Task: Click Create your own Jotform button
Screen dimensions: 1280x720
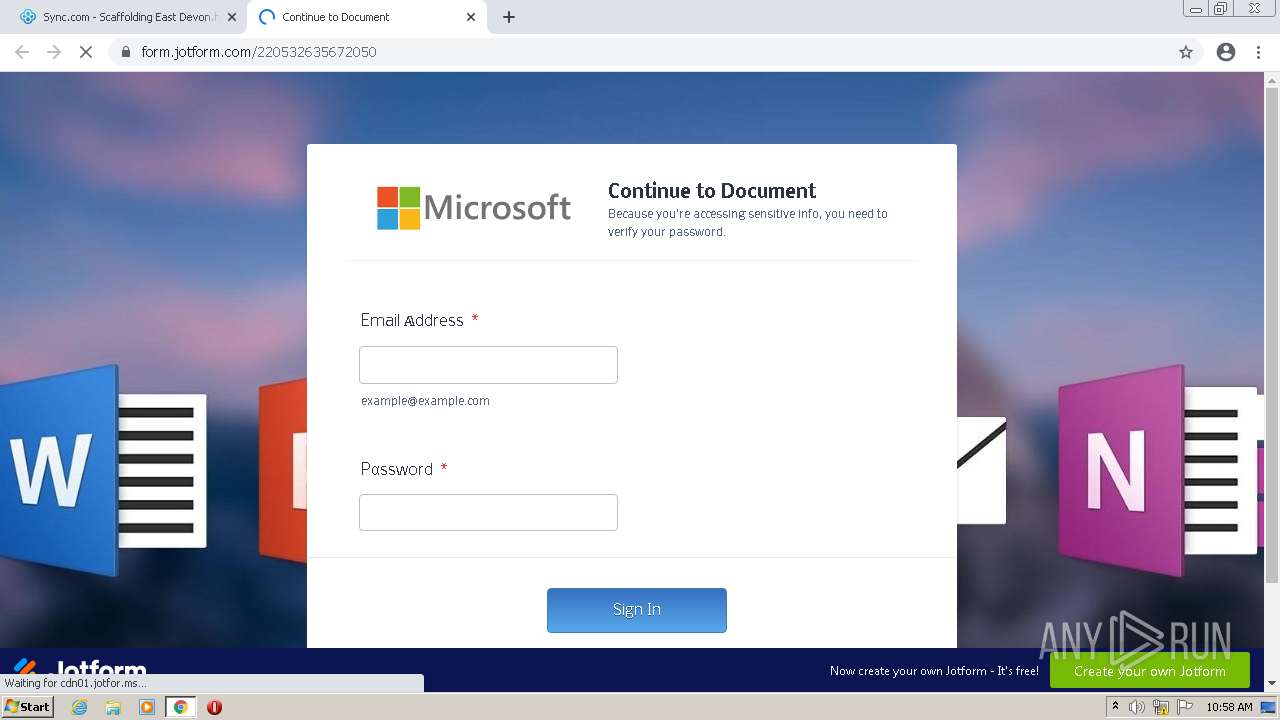Action: [1150, 671]
